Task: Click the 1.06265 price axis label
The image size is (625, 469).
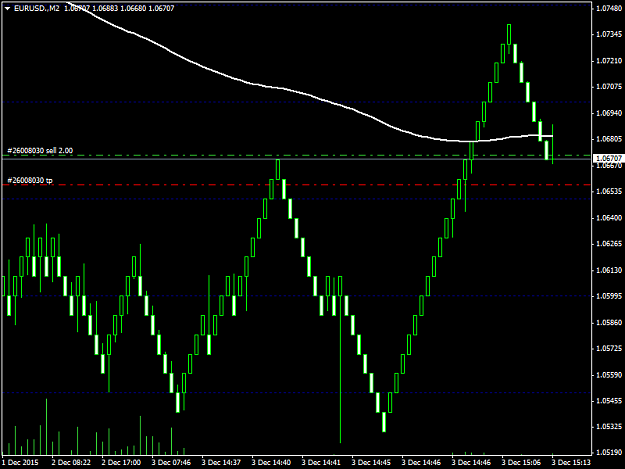Action: pyautogui.click(x=609, y=244)
